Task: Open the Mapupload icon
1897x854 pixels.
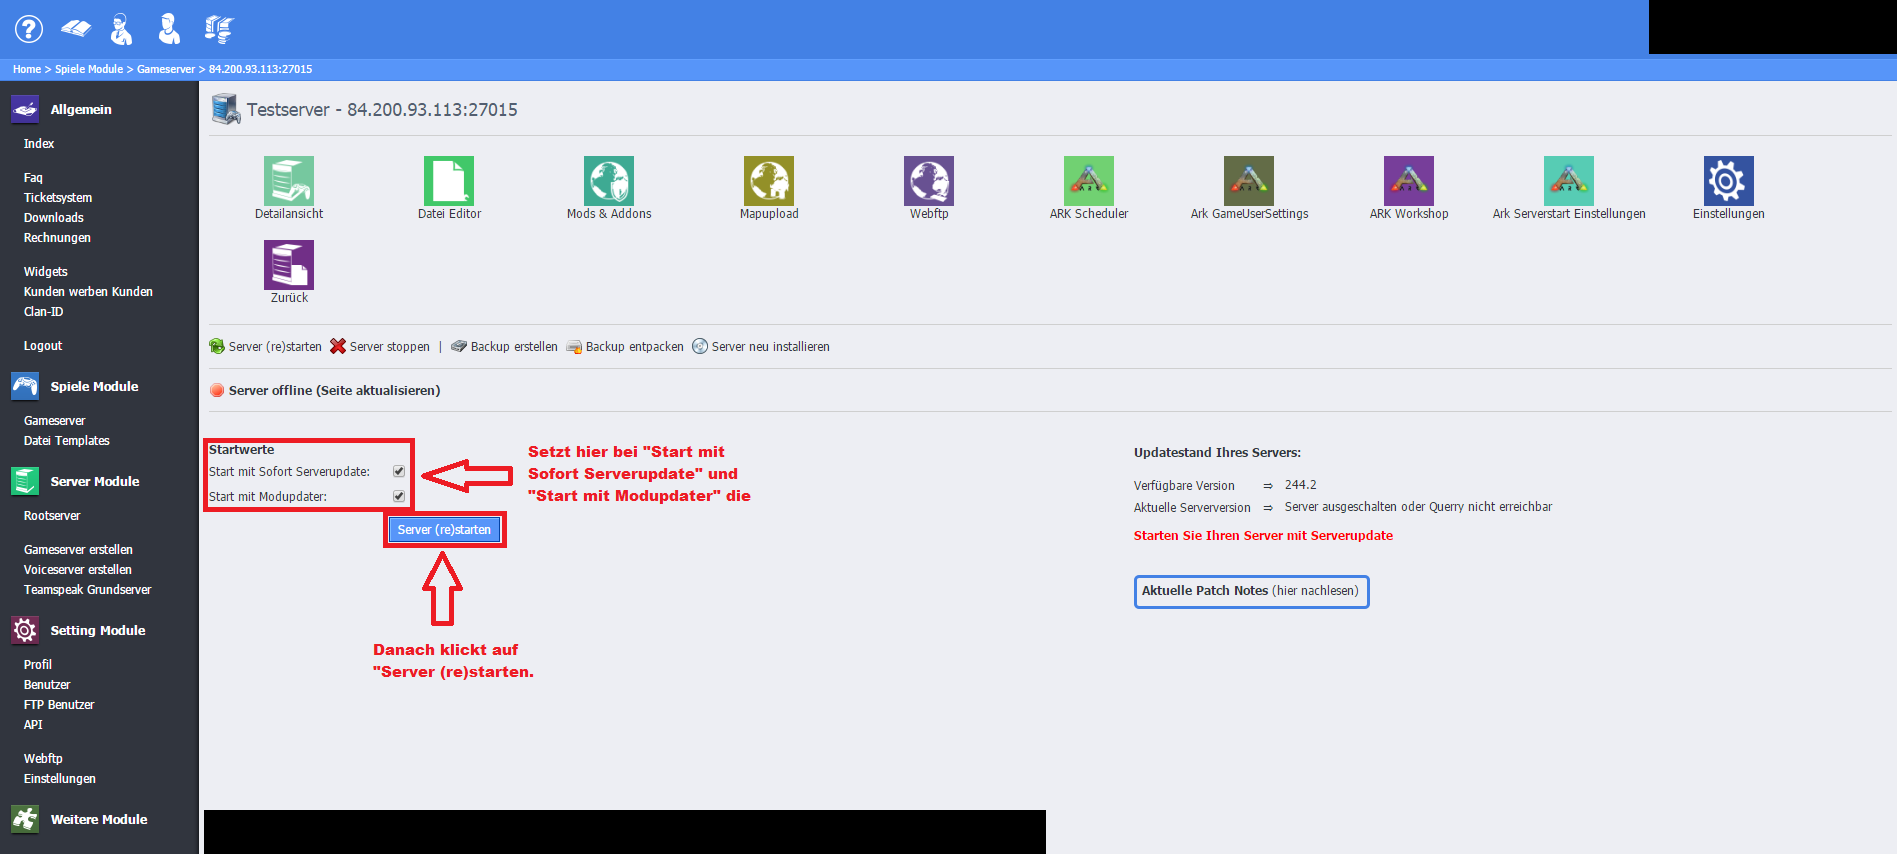Action: [x=769, y=181]
